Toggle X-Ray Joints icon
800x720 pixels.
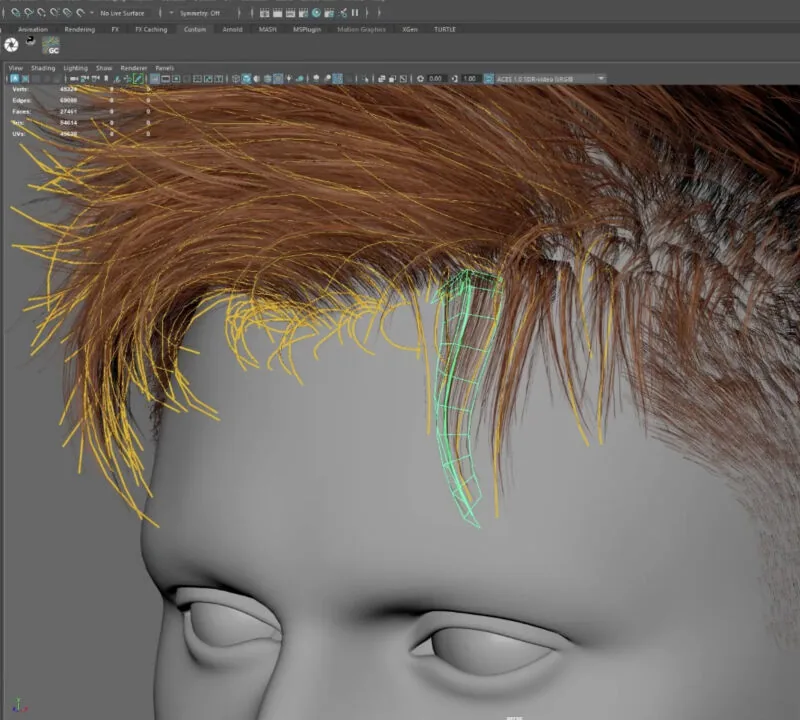coord(403,79)
